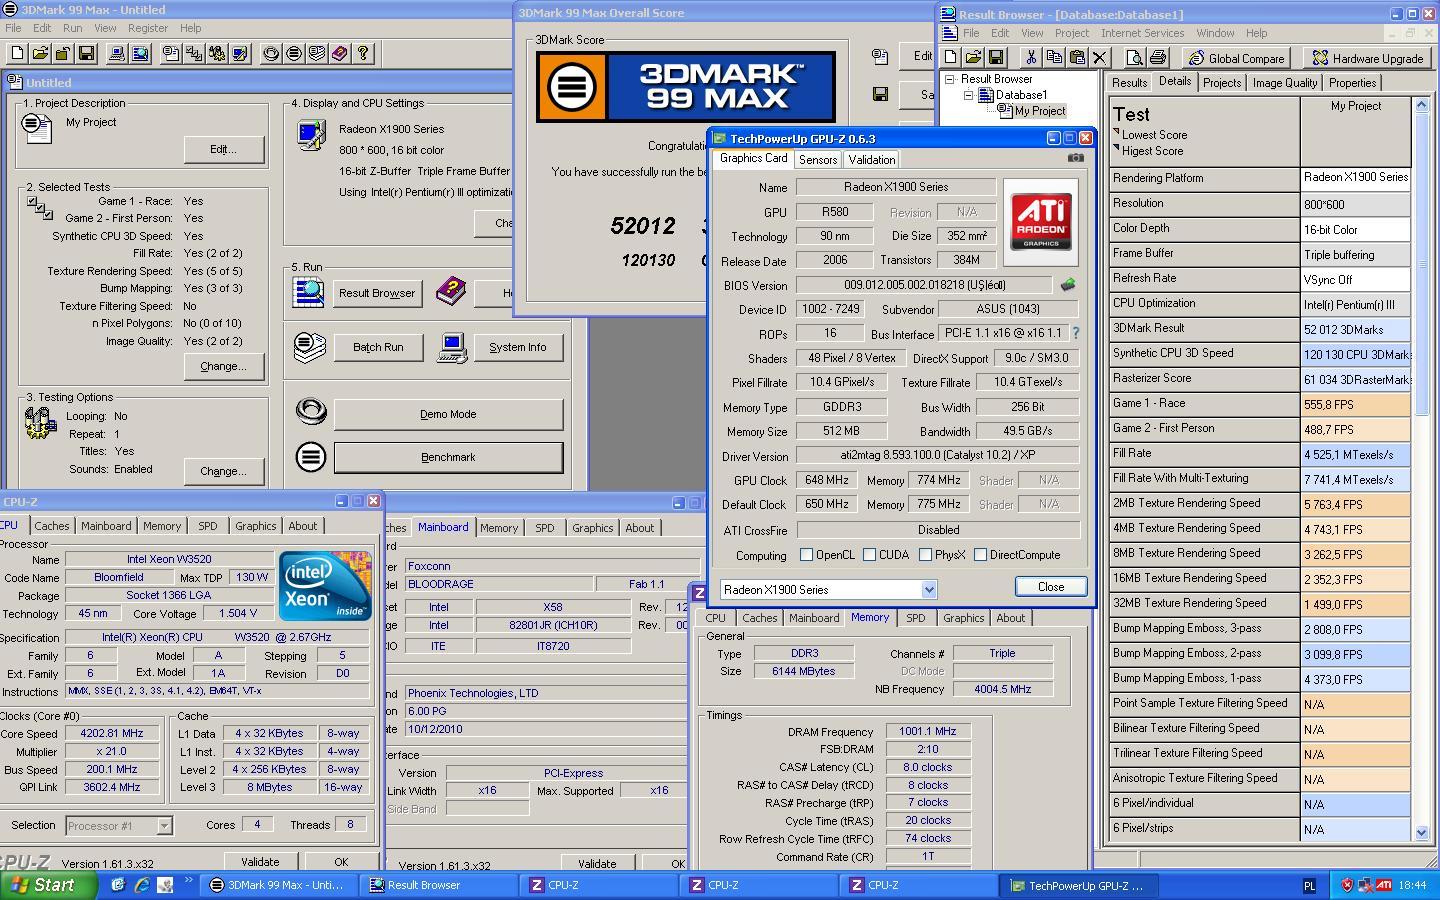Switch to Image Quality tab
This screenshot has width=1440, height=900.
pos(1285,83)
